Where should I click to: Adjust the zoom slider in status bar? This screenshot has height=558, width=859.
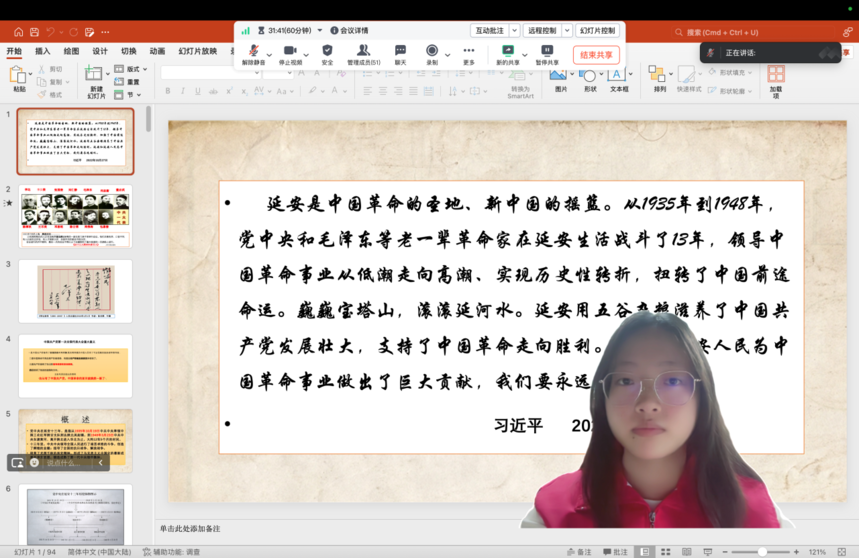pos(762,552)
